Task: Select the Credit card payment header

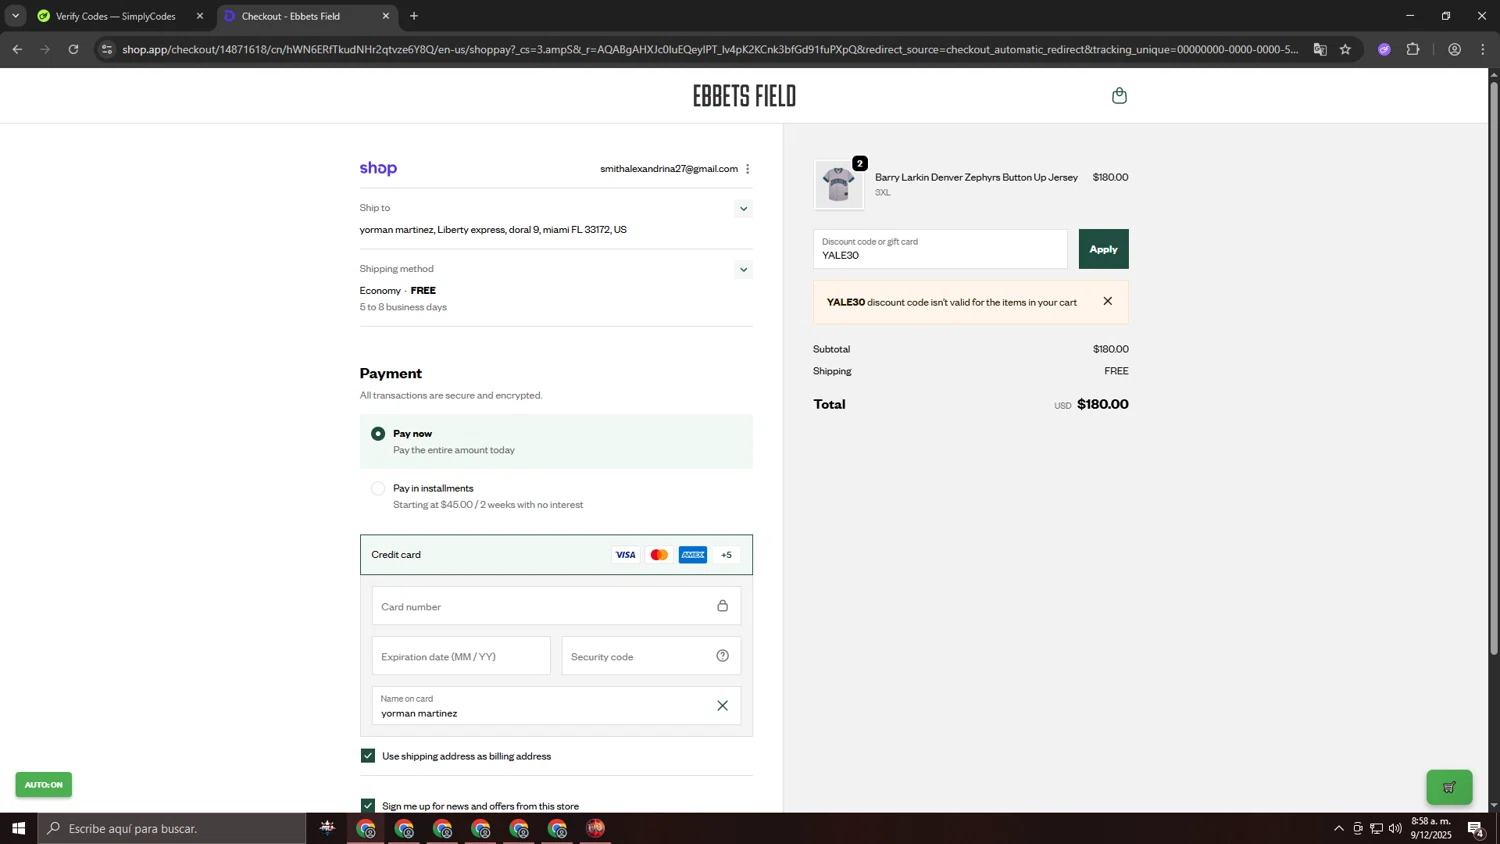Action: (556, 555)
